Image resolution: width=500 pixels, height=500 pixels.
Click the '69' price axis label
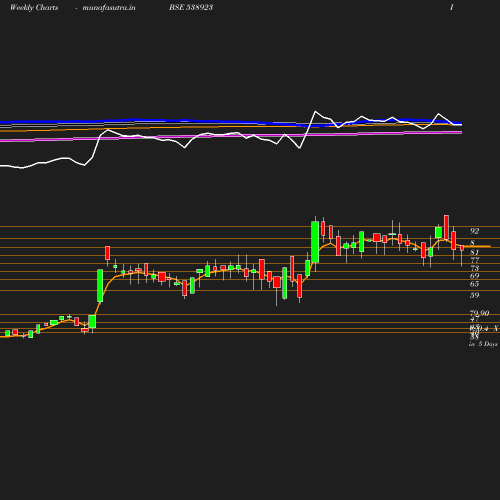point(475,276)
